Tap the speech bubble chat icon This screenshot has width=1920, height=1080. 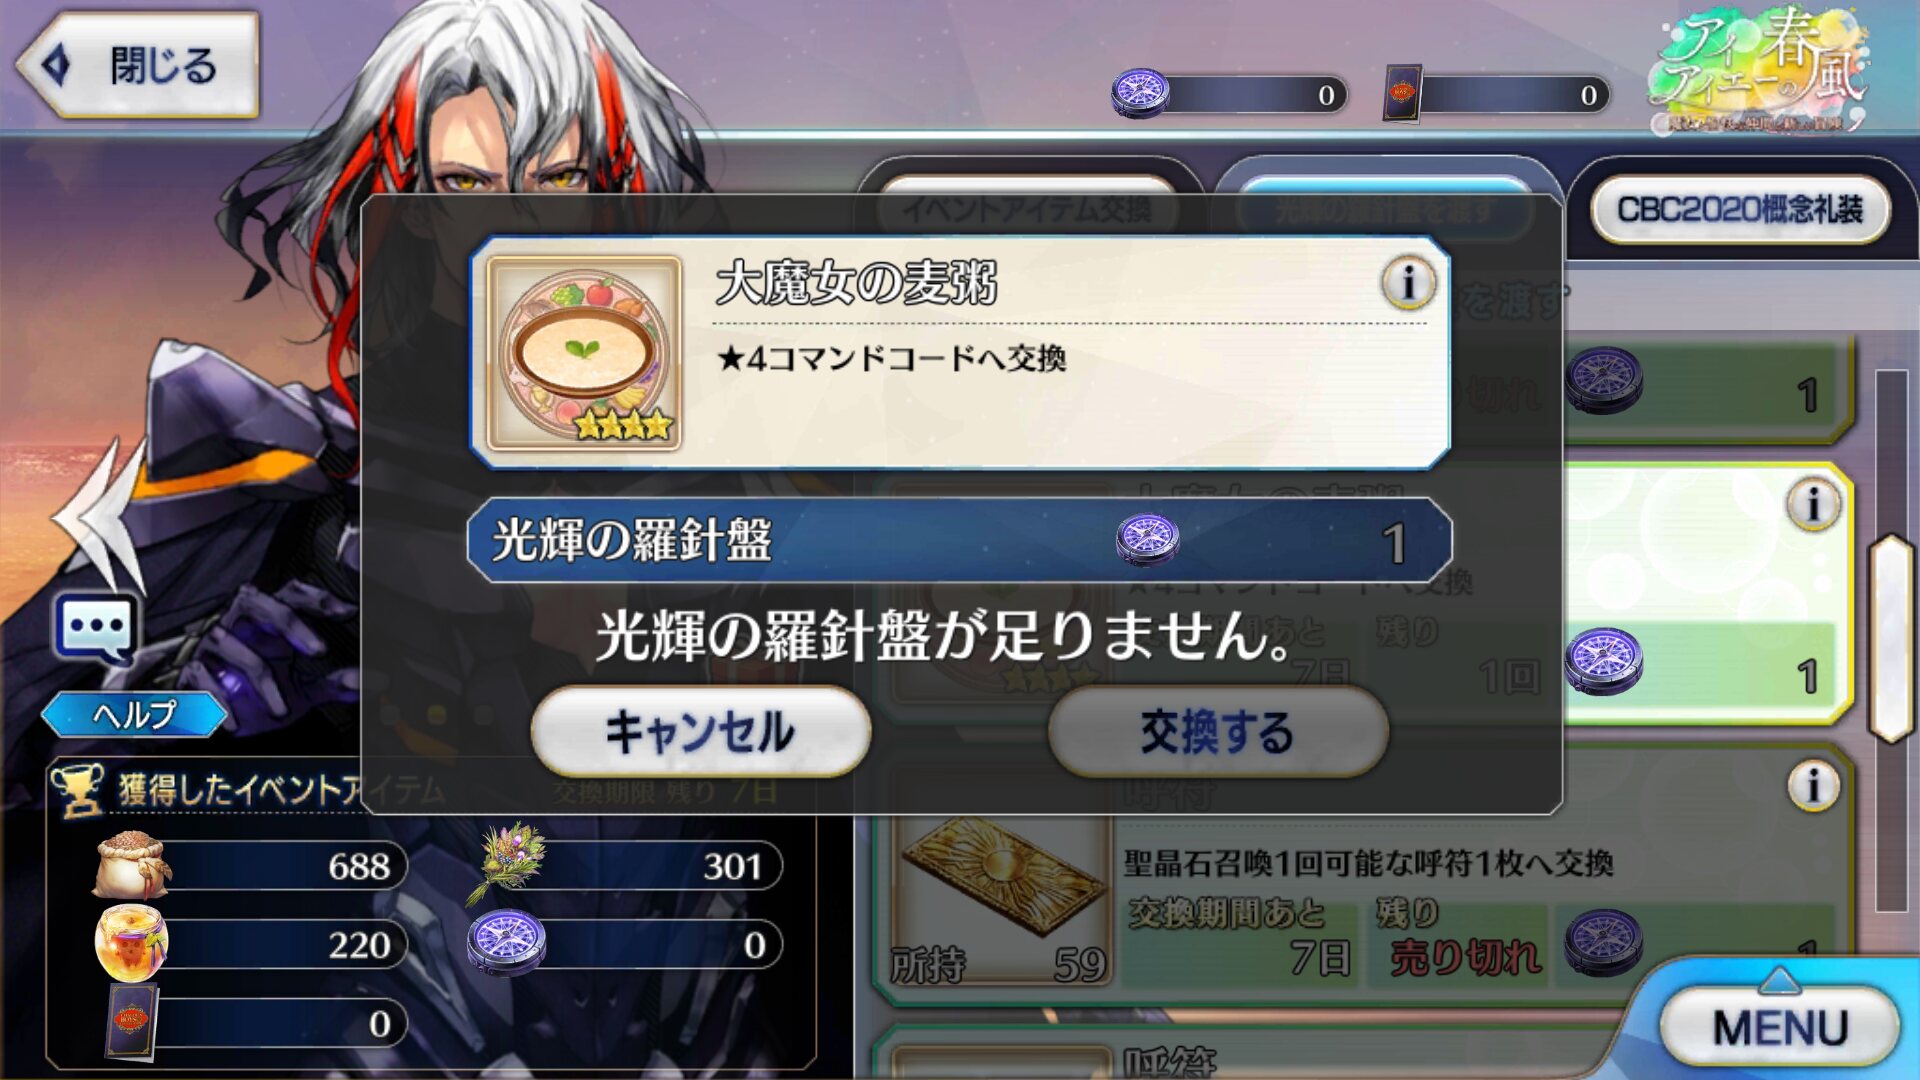[x=95, y=630]
